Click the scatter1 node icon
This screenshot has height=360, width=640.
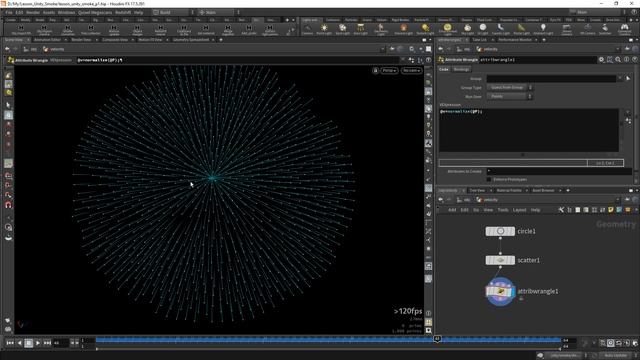click(500, 260)
